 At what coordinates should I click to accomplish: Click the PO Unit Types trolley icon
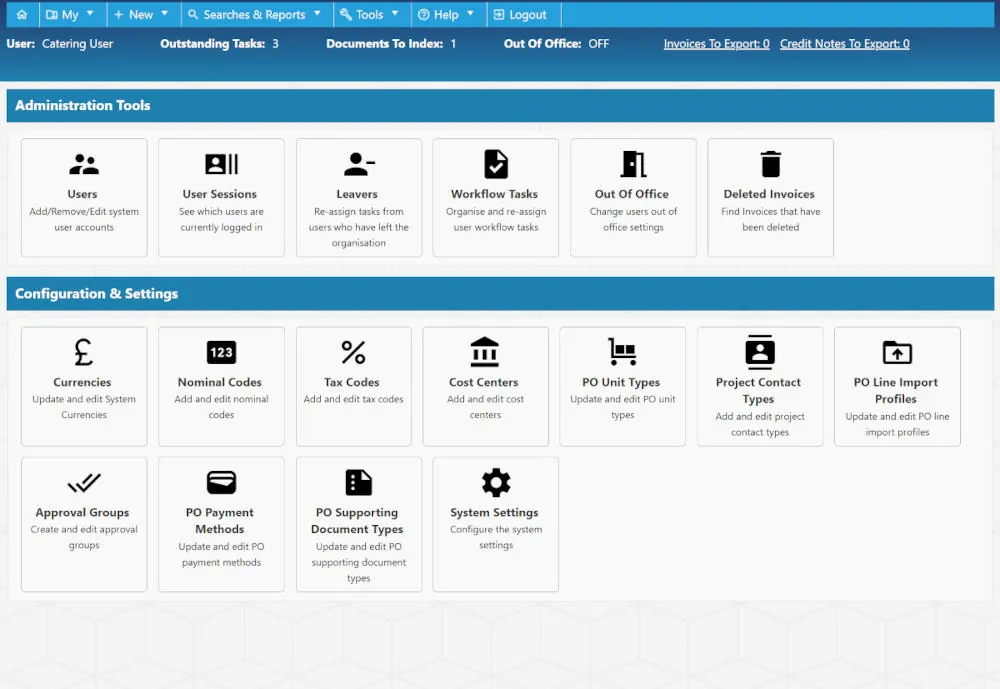[x=622, y=352]
